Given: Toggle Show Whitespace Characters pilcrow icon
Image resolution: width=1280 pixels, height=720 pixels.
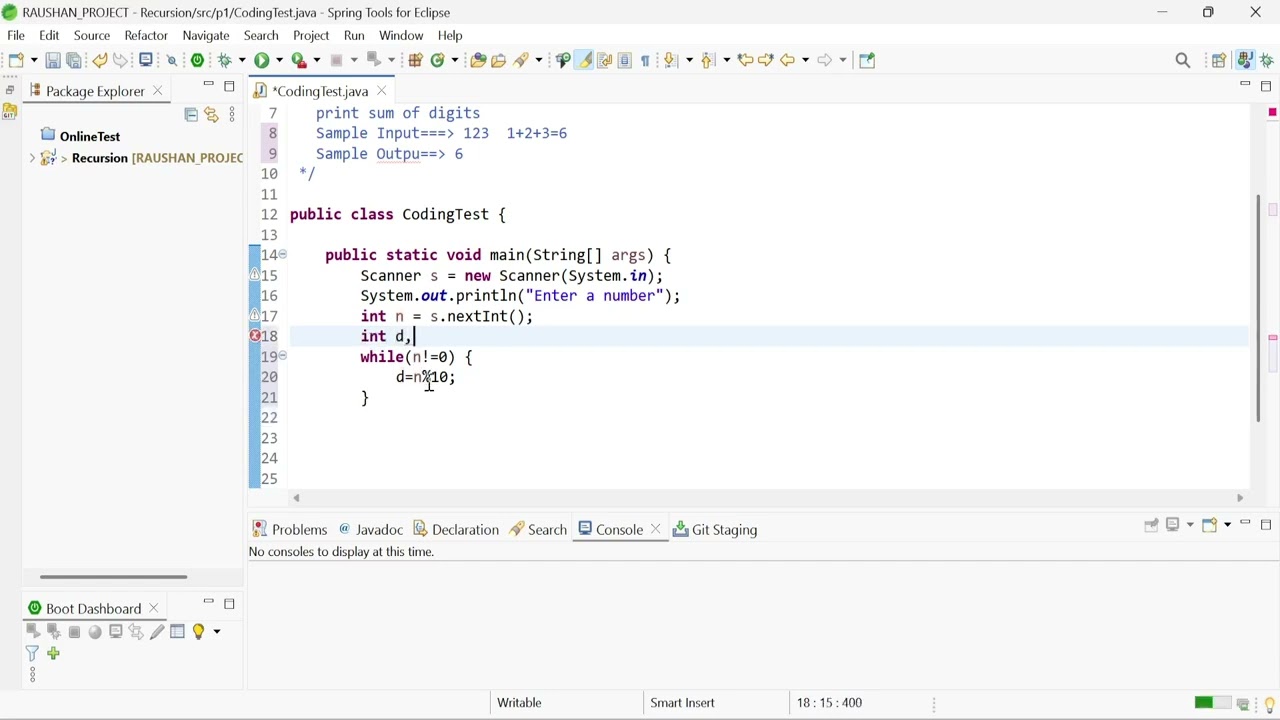Looking at the screenshot, I should (x=645, y=60).
